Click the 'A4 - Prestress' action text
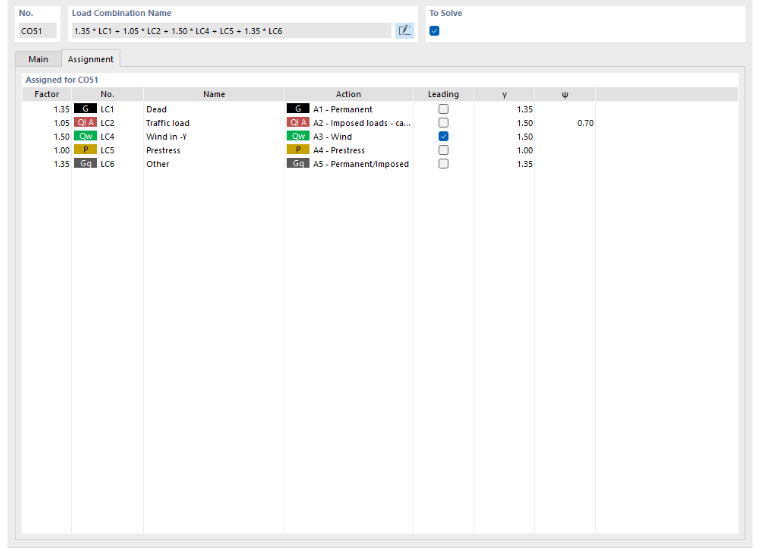Image resolution: width=760 pixels, height=548 pixels. (339, 150)
